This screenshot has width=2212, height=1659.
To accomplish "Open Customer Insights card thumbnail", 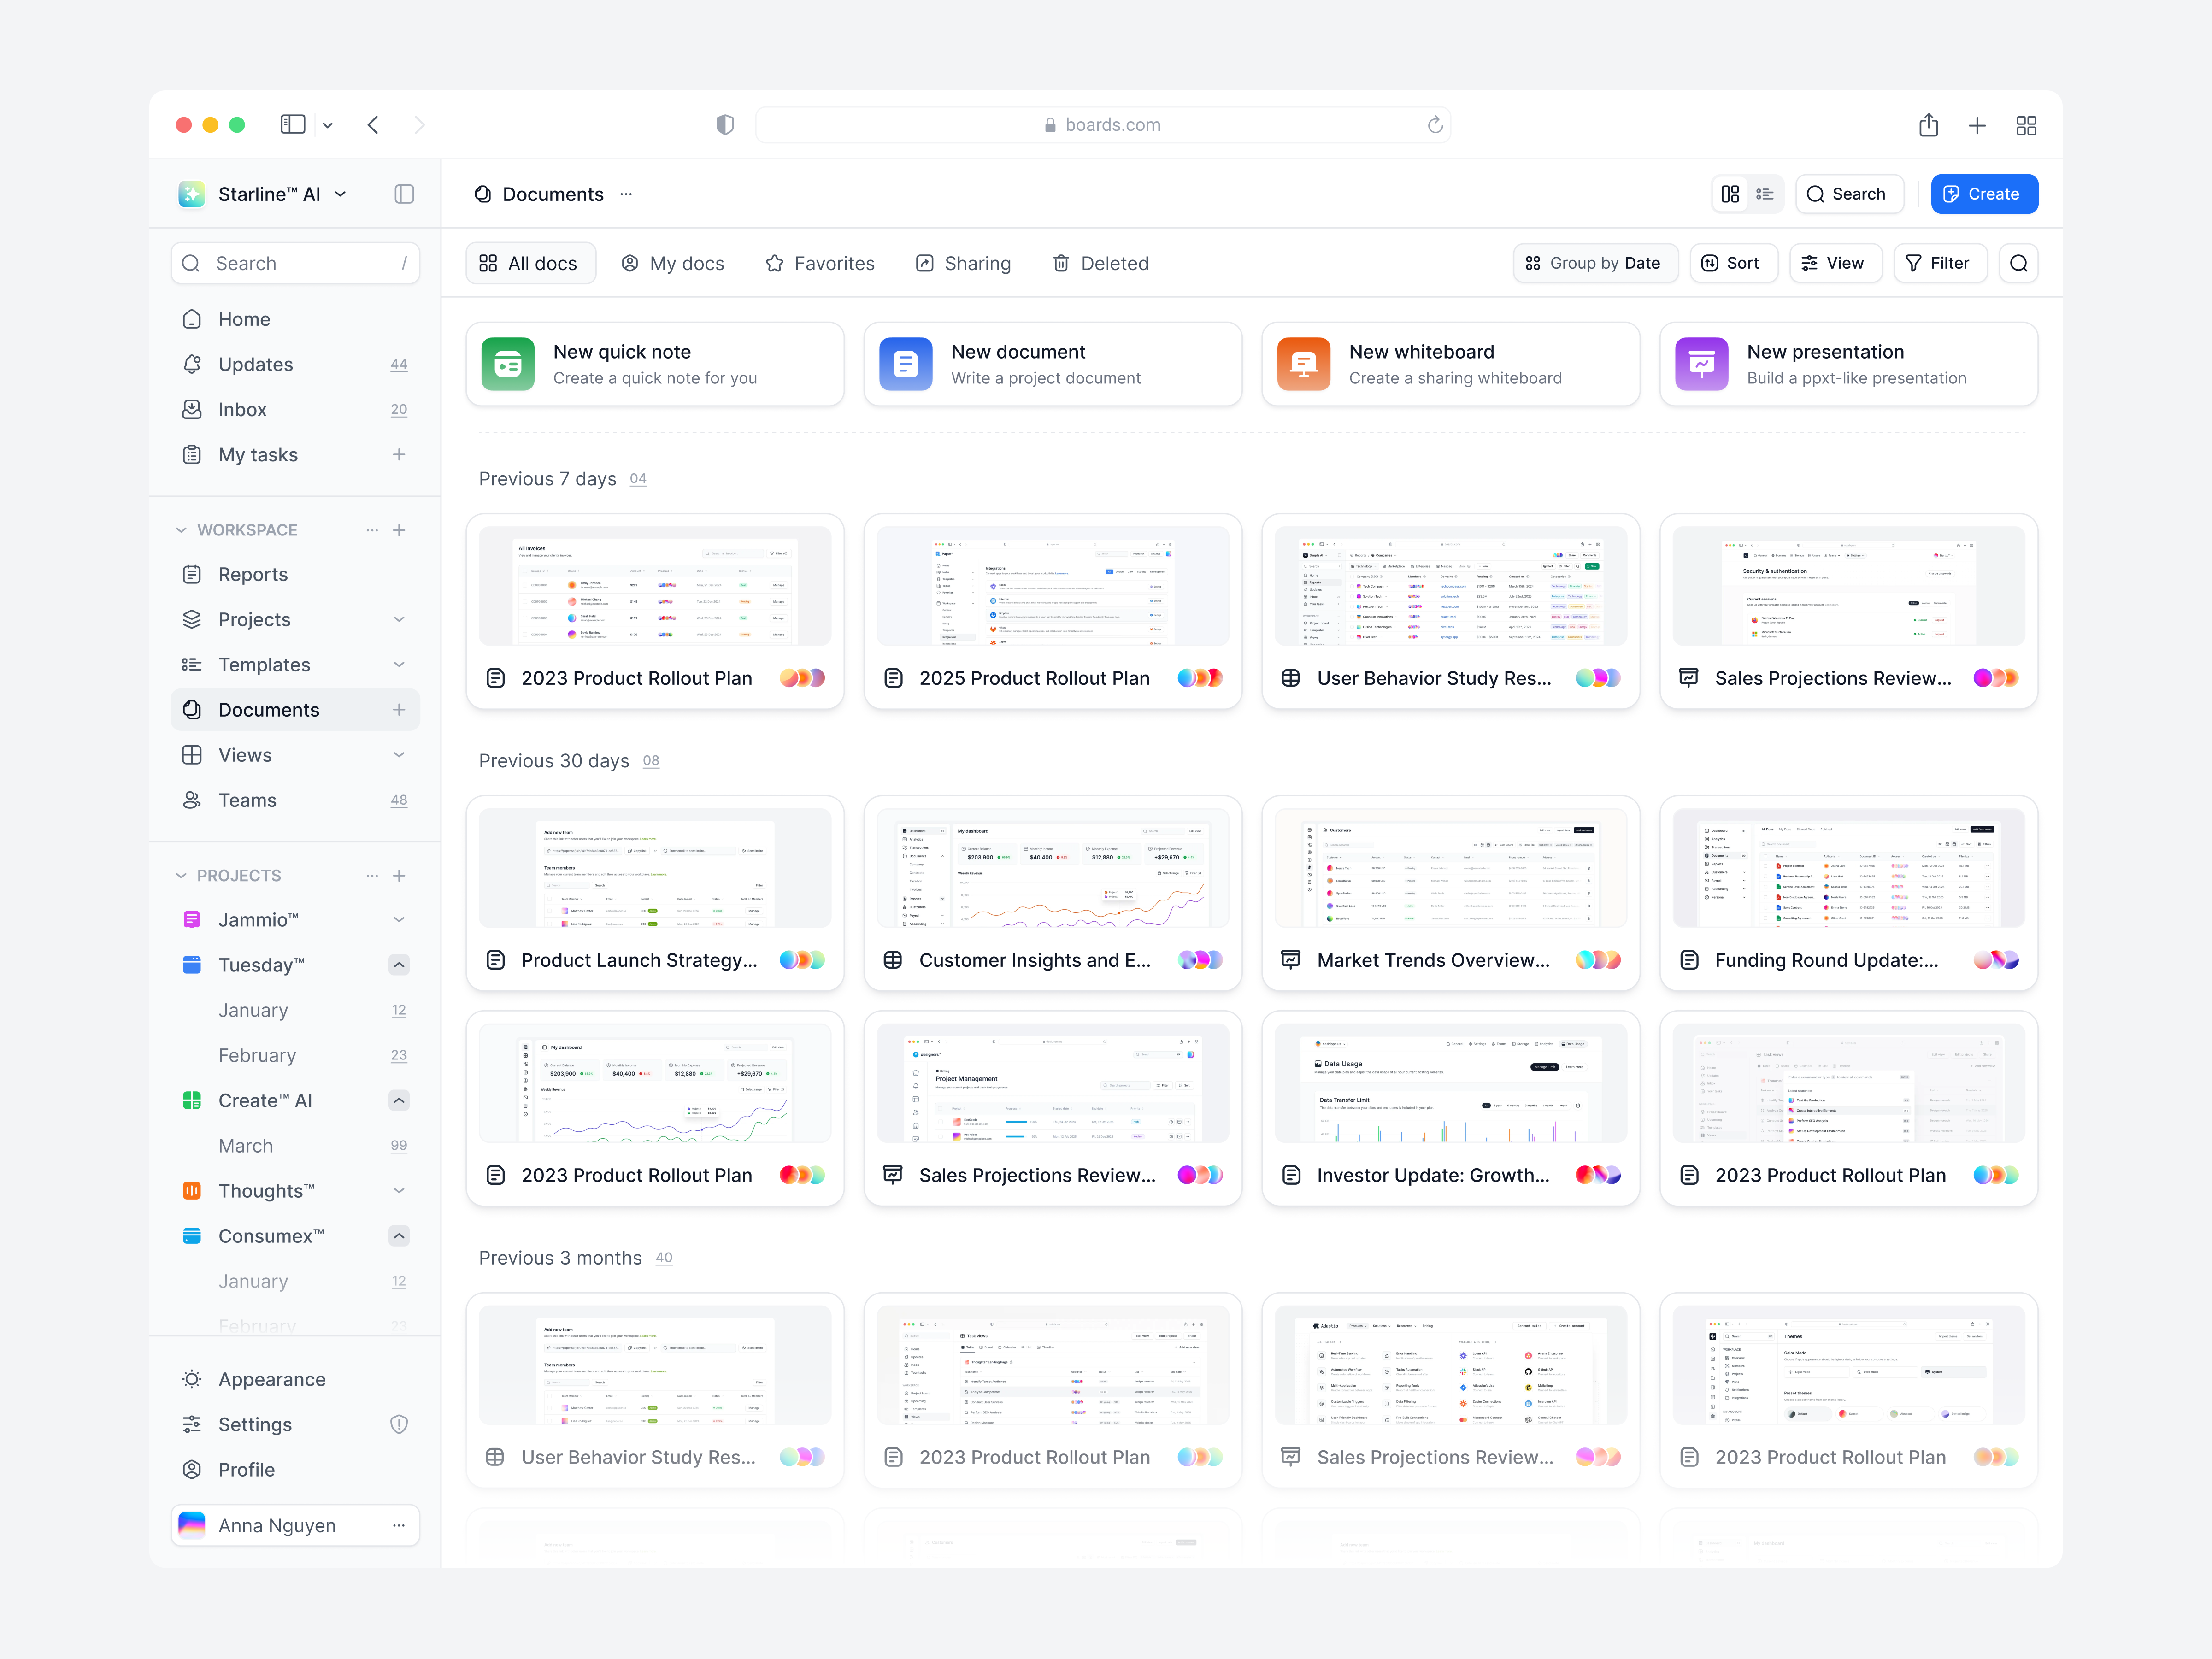I will (x=1052, y=868).
